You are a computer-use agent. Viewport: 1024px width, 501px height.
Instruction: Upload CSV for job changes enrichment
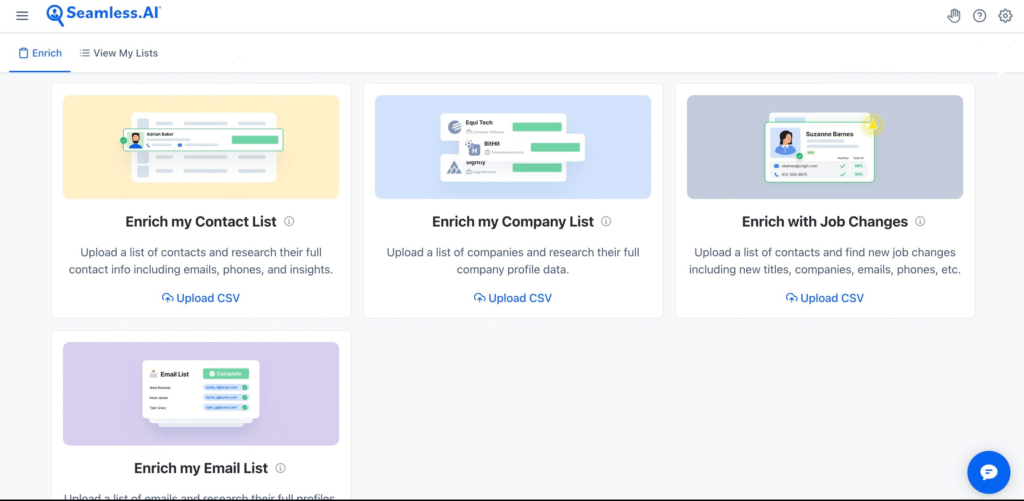point(825,298)
